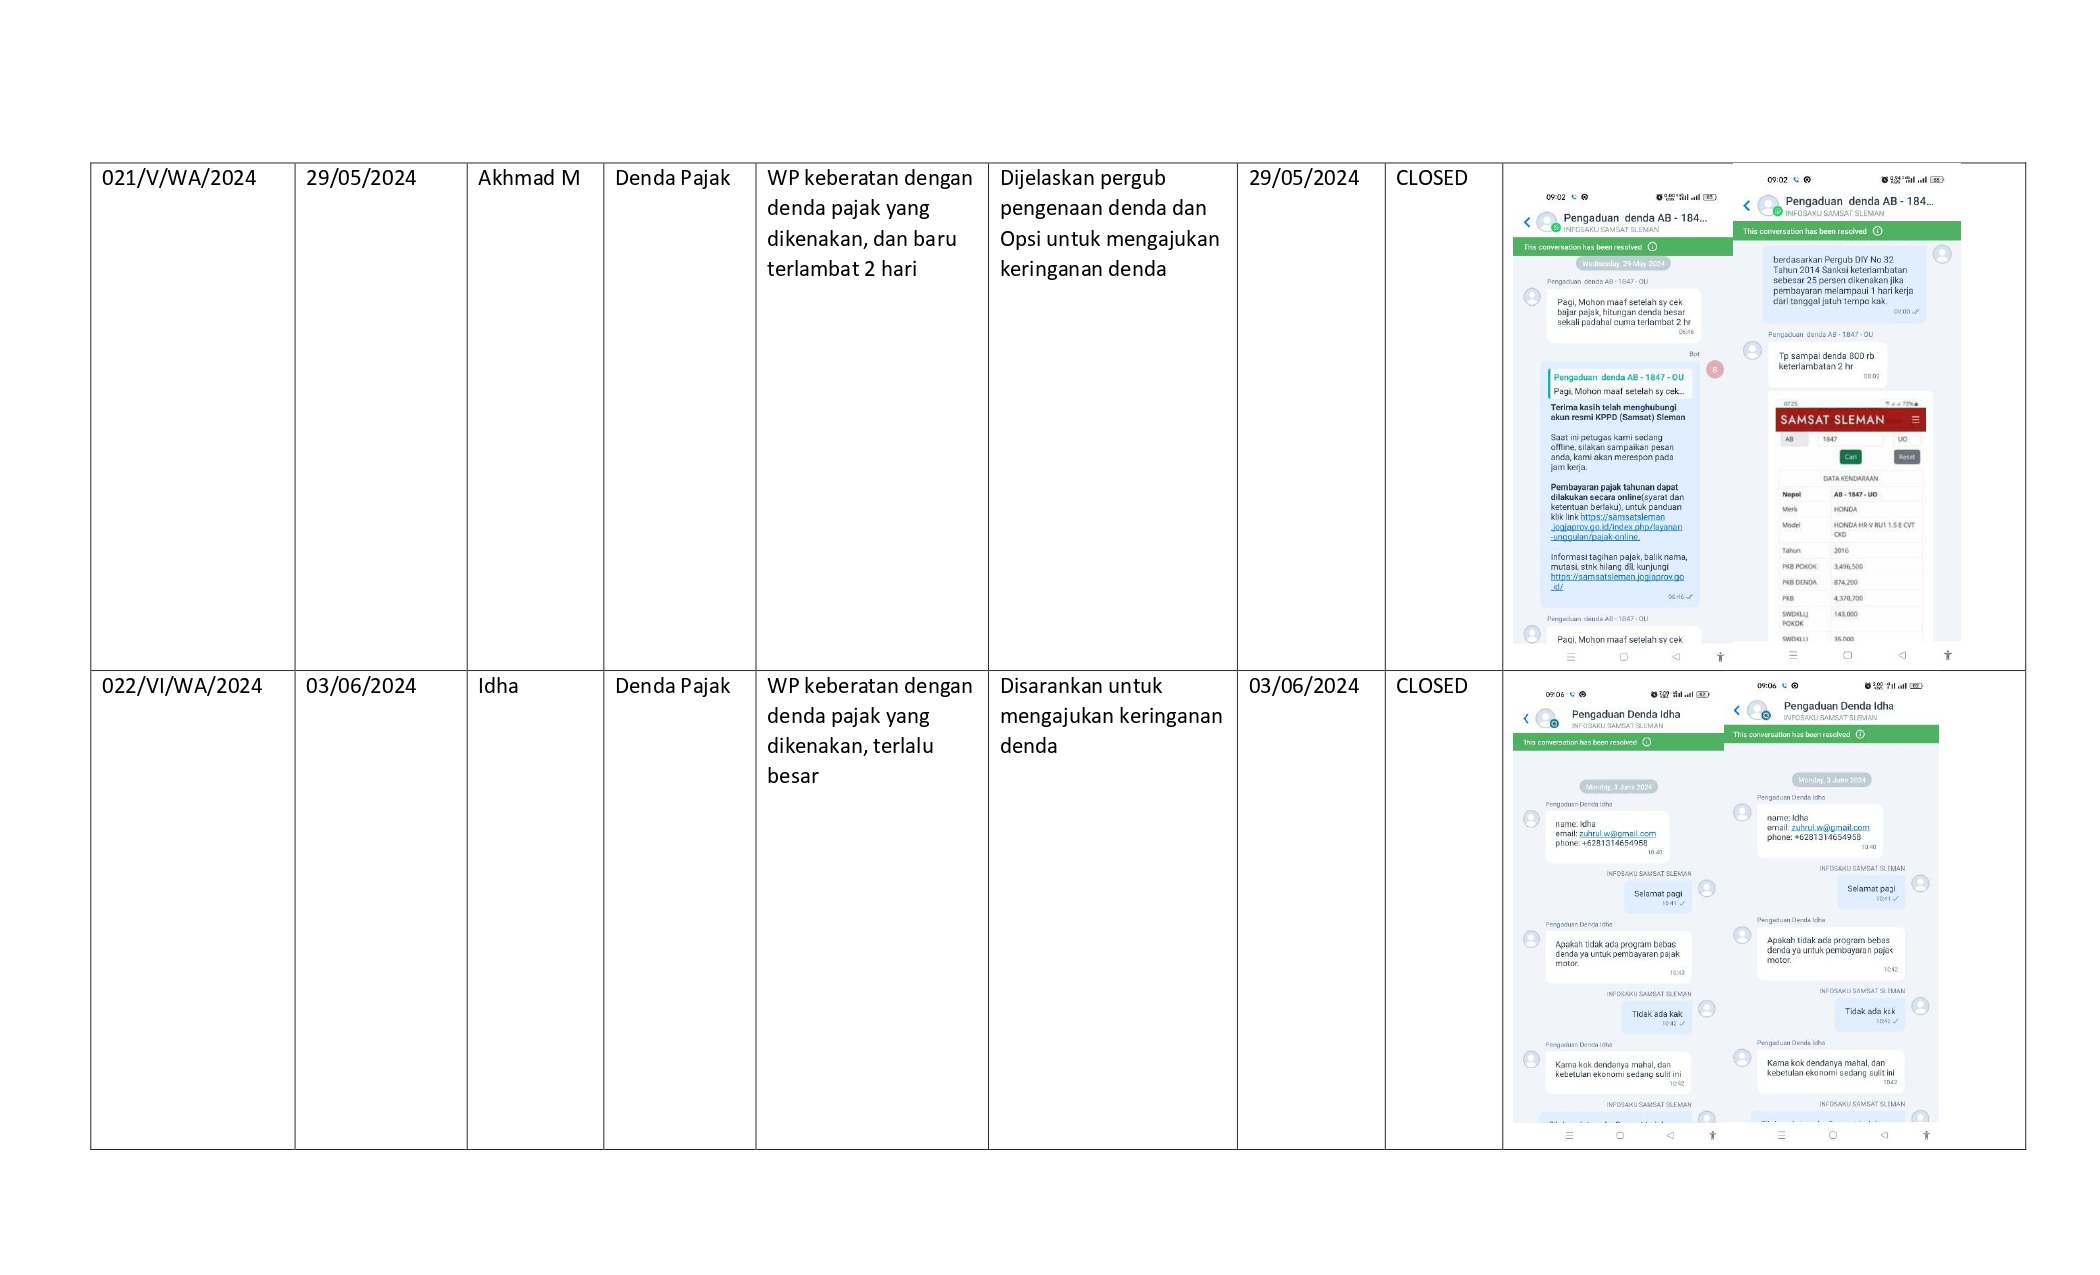The image size is (2100, 1275).
Task: Click 'CLOSED' status in 021/V/WA/2024 row
Action: [1432, 178]
